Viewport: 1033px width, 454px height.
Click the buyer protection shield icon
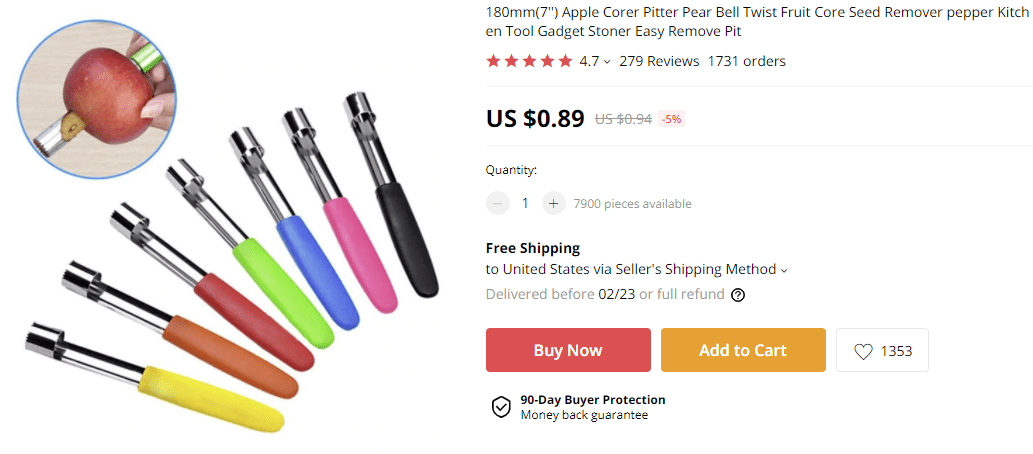pos(501,407)
